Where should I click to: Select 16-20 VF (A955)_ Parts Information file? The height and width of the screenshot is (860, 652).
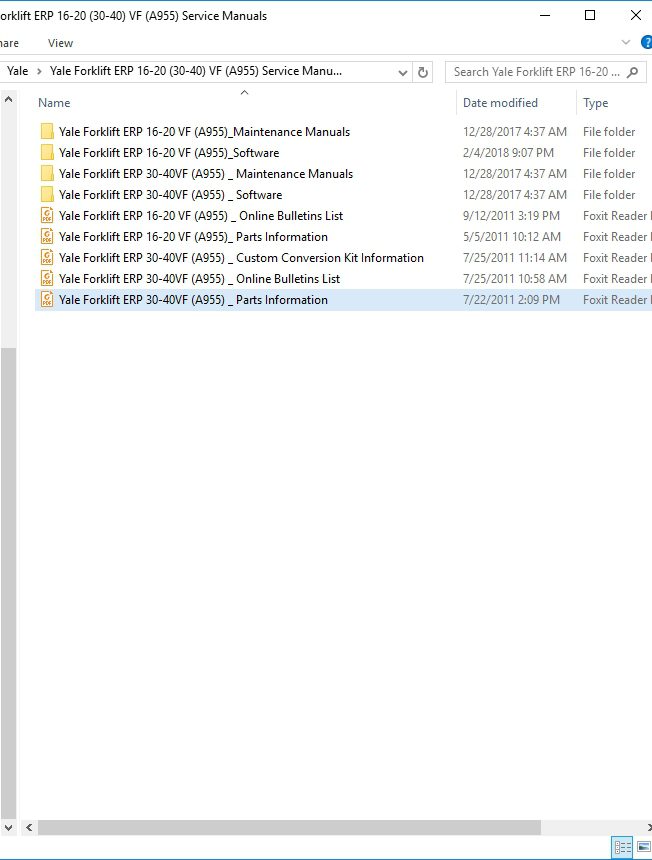click(193, 236)
